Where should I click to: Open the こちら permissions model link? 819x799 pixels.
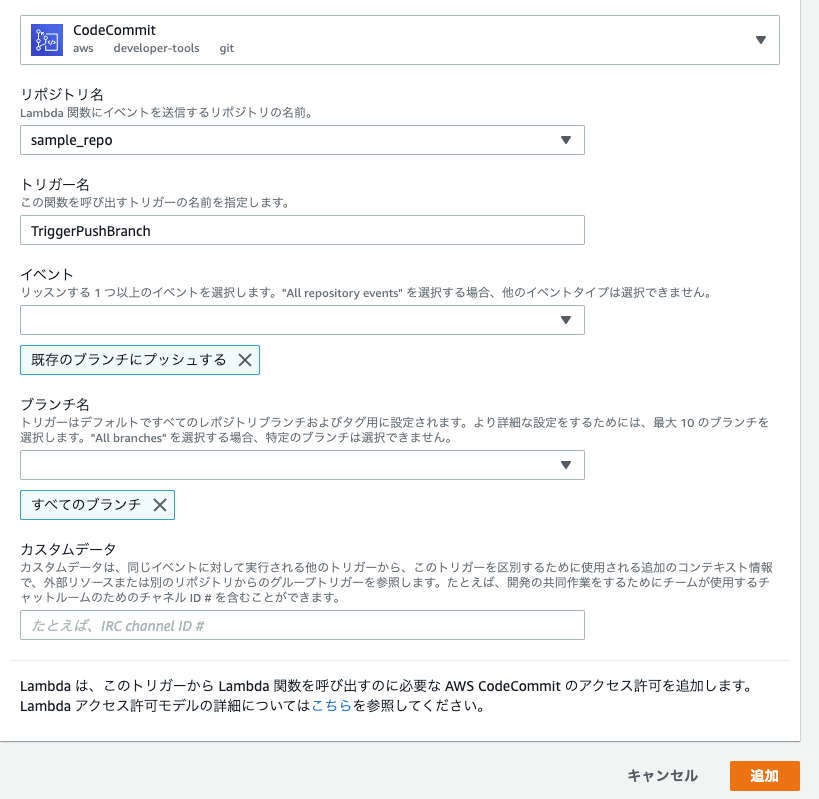point(331,706)
